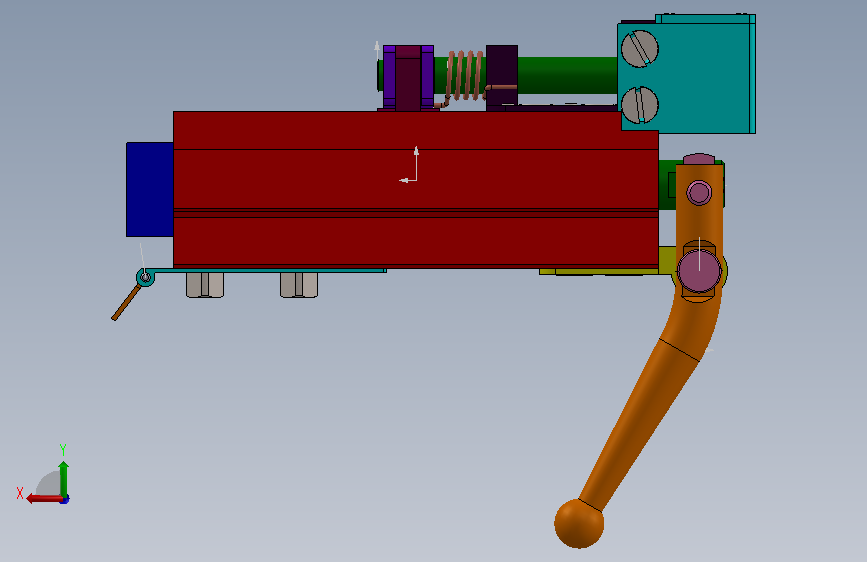Select the large pink pivot pin on the lever
867x562 pixels.
click(x=699, y=271)
